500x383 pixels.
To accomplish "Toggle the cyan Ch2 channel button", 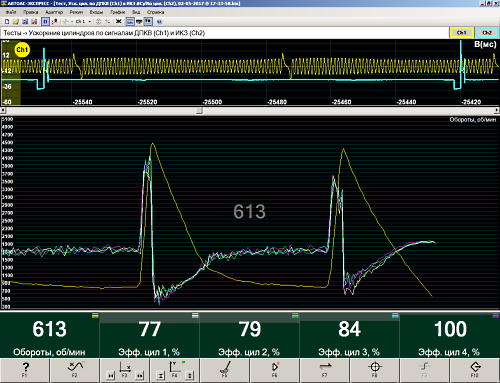I will tap(487, 33).
